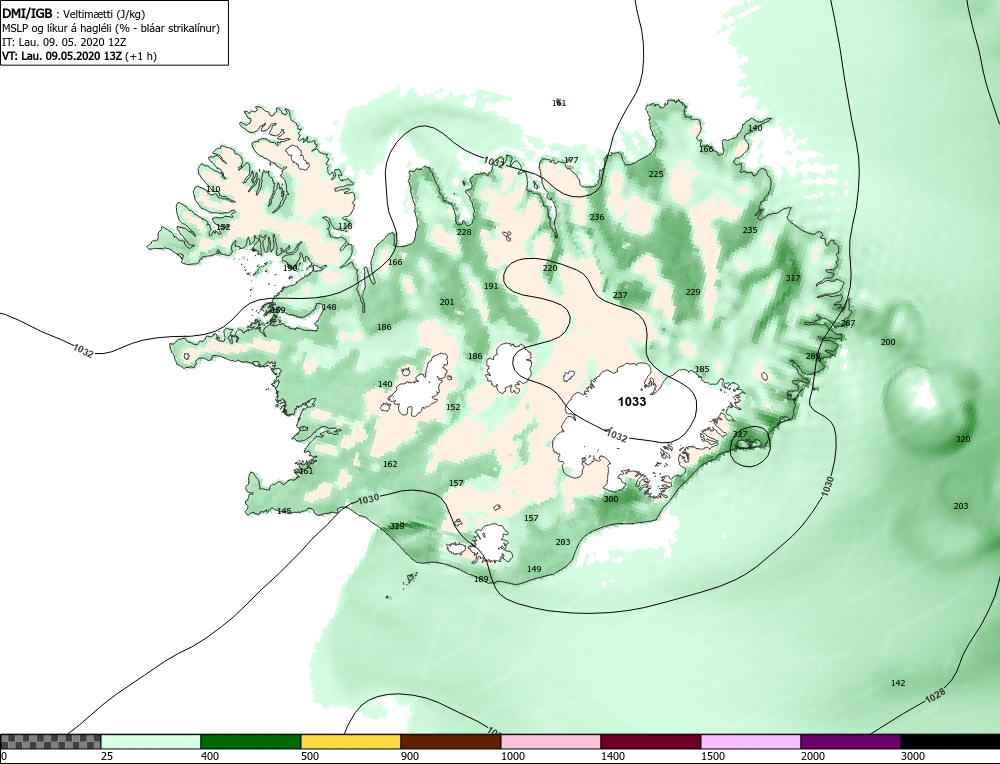Click the 162 map value

390,464
